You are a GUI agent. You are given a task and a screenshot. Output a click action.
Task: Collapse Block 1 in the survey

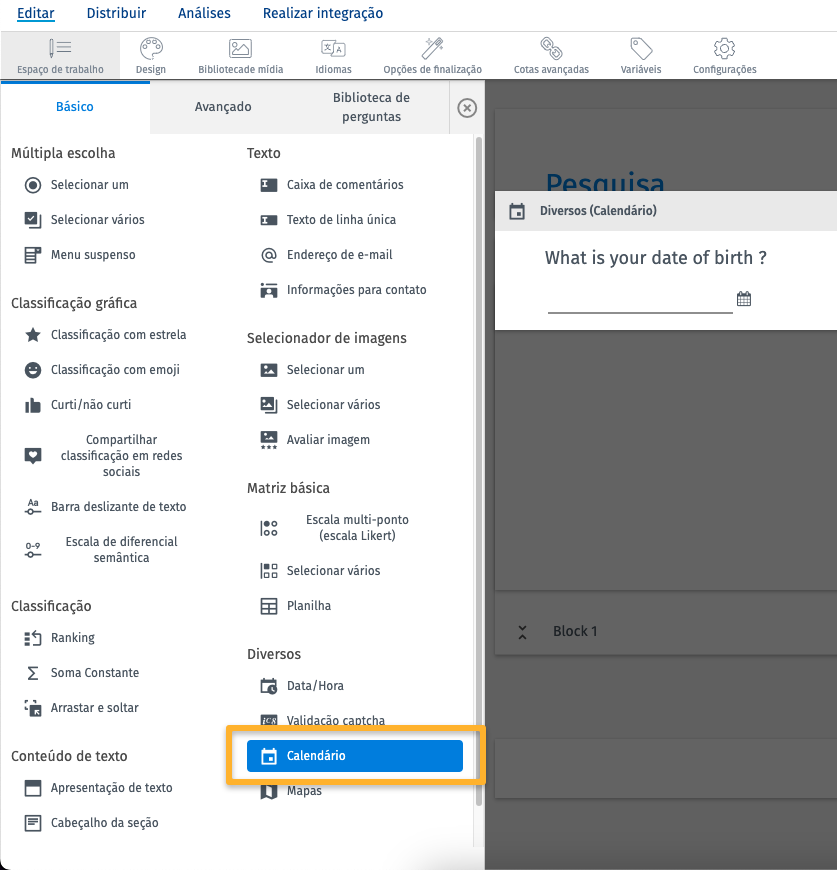click(x=521, y=631)
